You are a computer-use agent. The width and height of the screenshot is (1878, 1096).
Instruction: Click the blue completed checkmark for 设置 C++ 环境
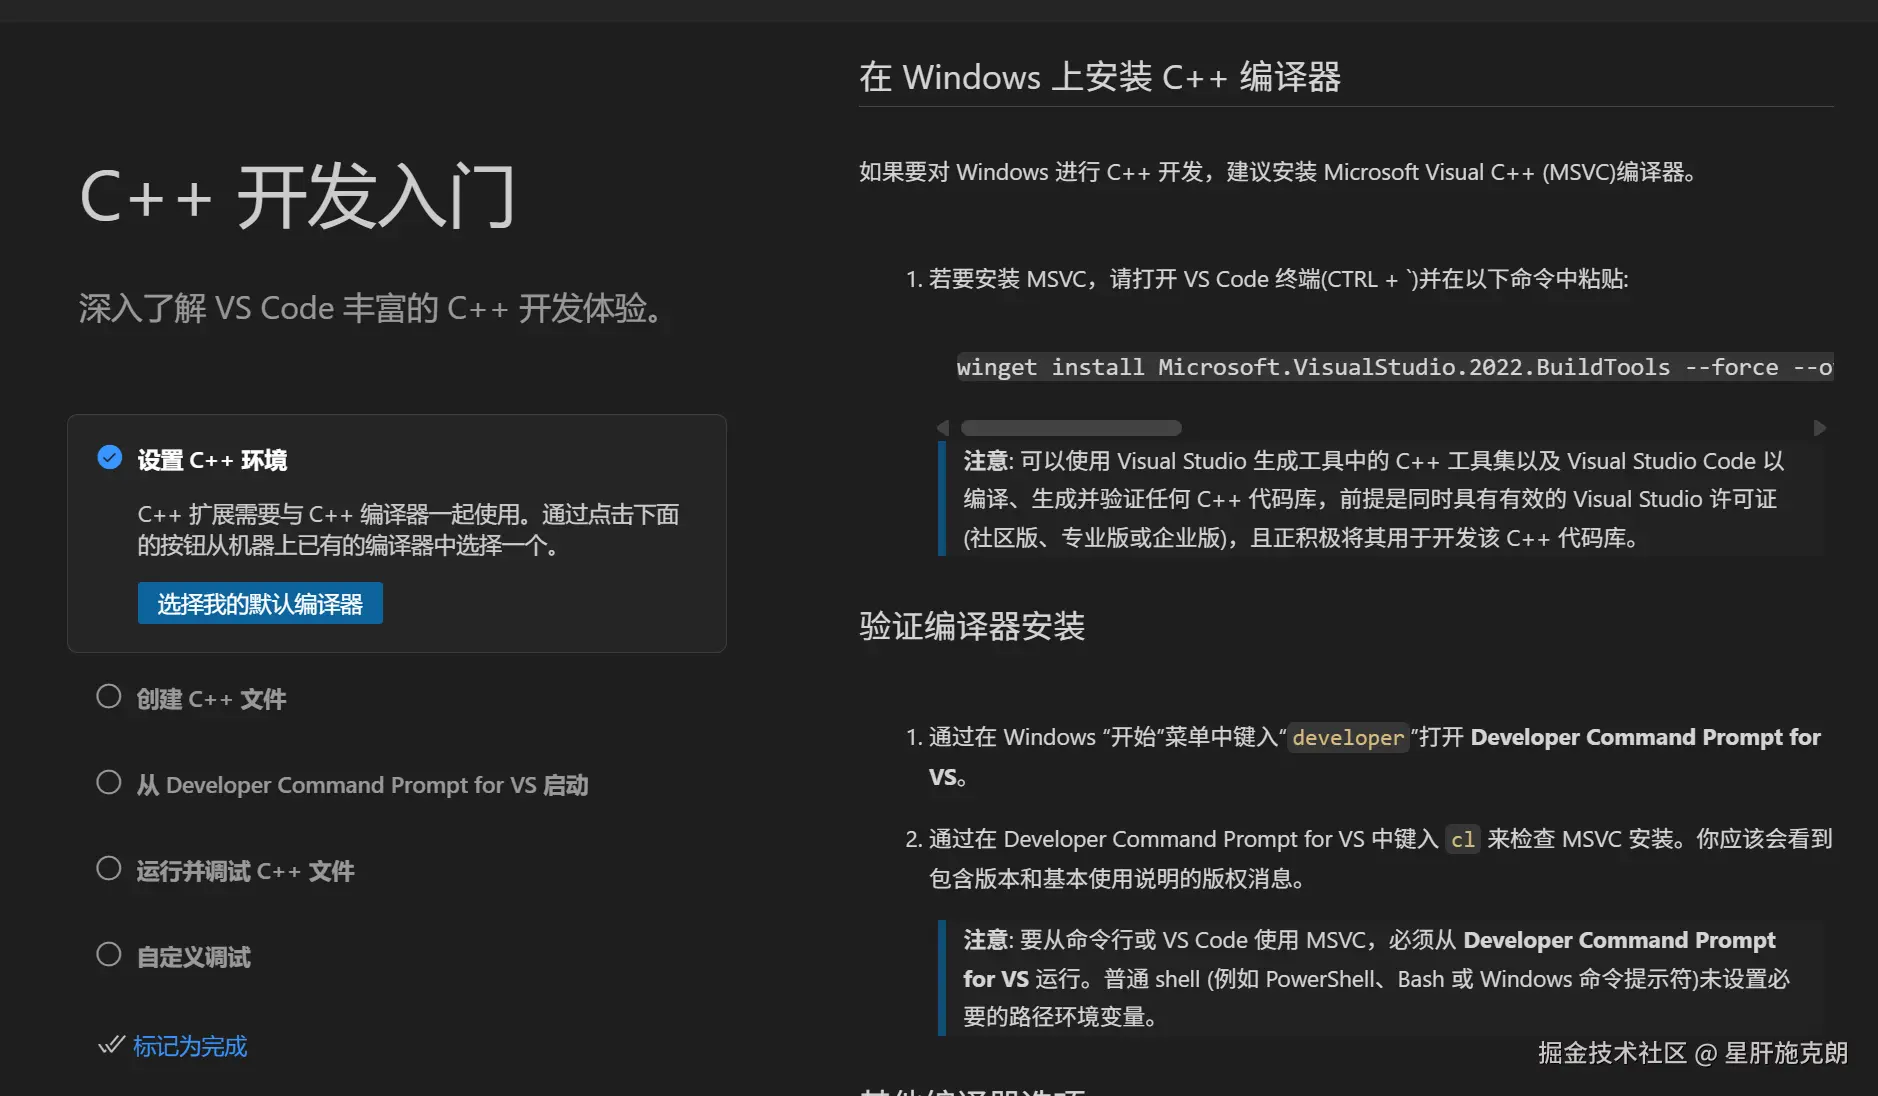[x=110, y=458]
